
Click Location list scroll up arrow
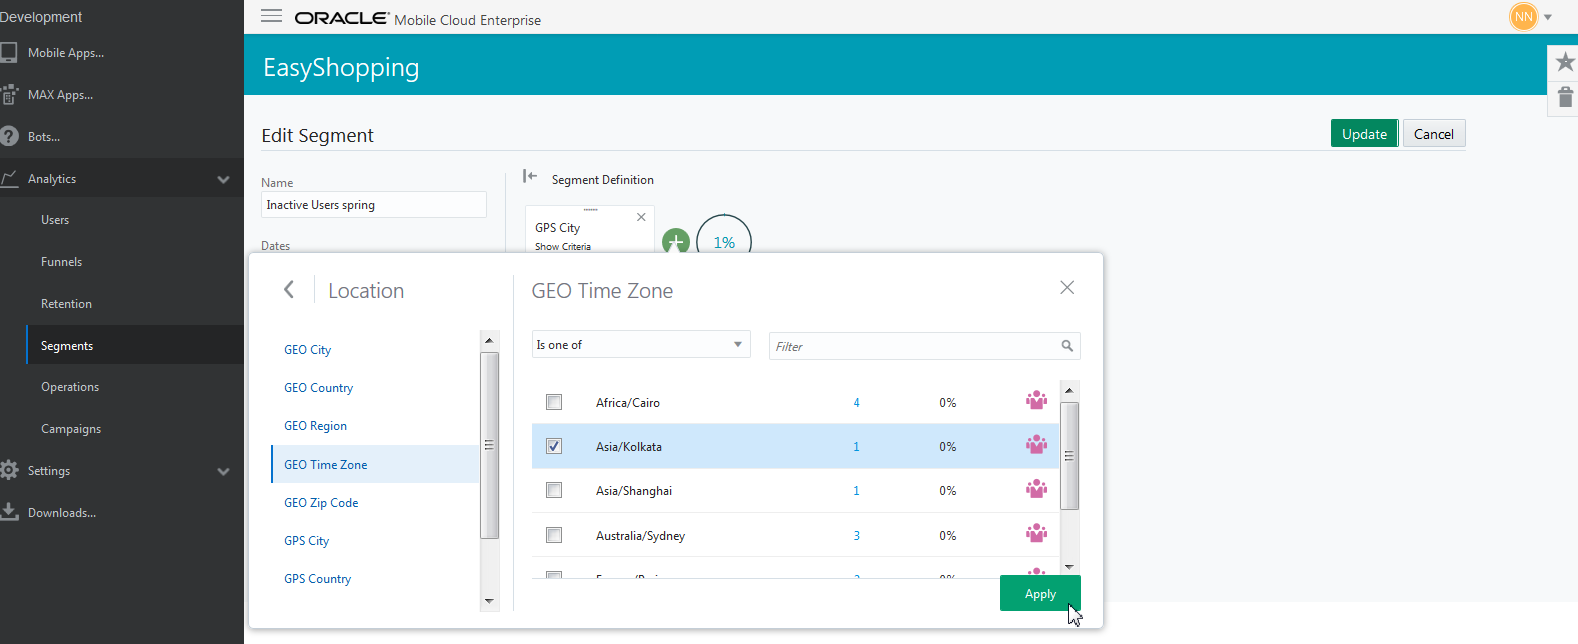coord(489,340)
